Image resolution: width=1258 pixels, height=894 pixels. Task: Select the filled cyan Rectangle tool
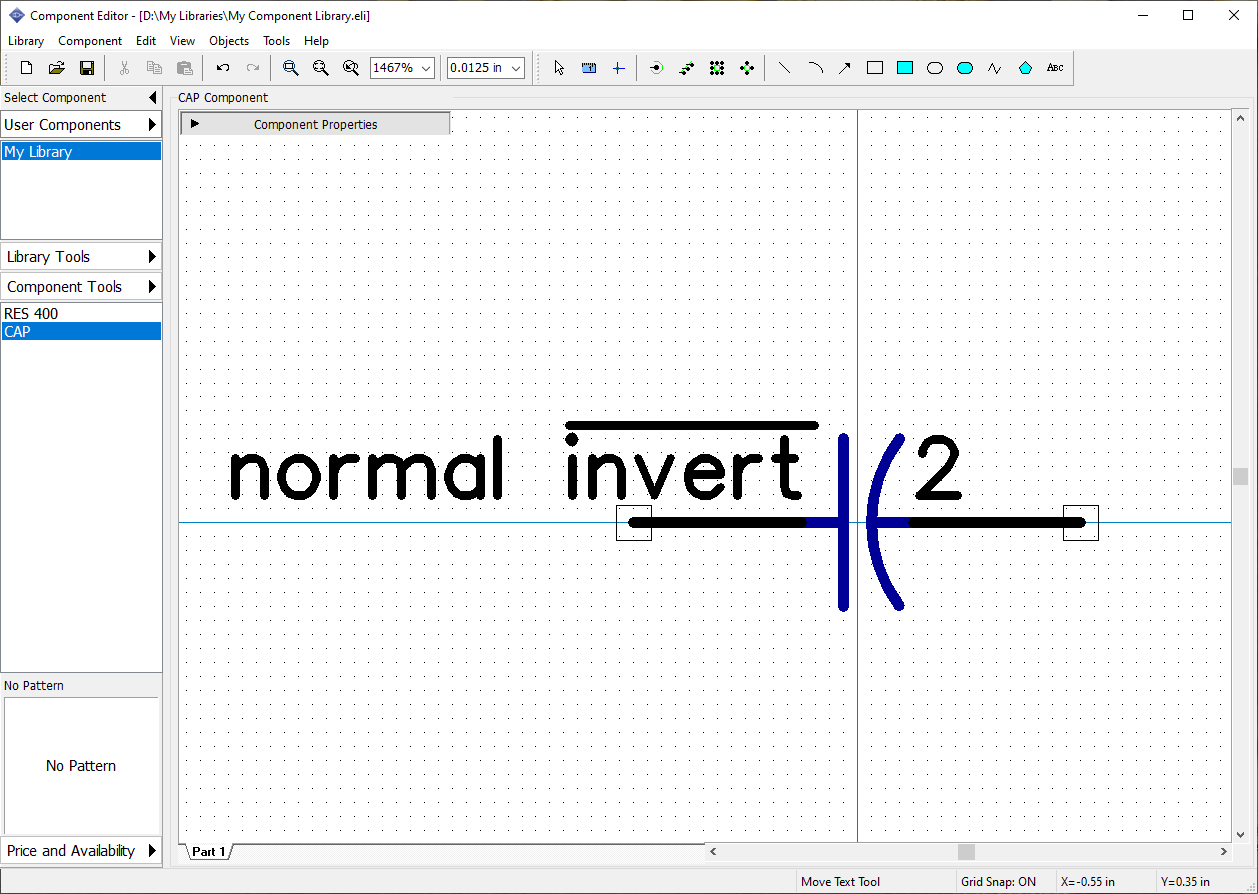click(905, 68)
